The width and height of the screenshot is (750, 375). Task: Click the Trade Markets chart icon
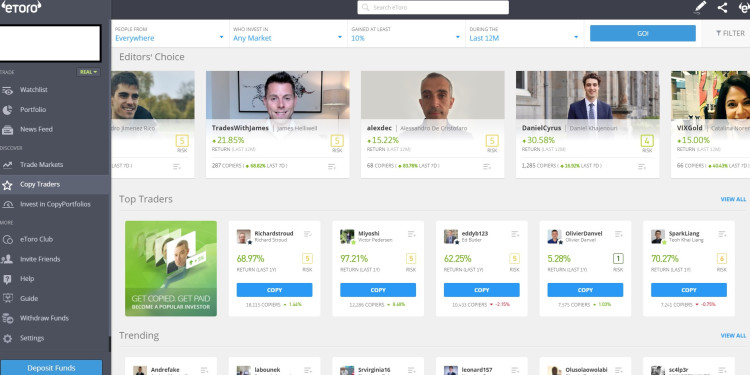pyautogui.click(x=7, y=165)
